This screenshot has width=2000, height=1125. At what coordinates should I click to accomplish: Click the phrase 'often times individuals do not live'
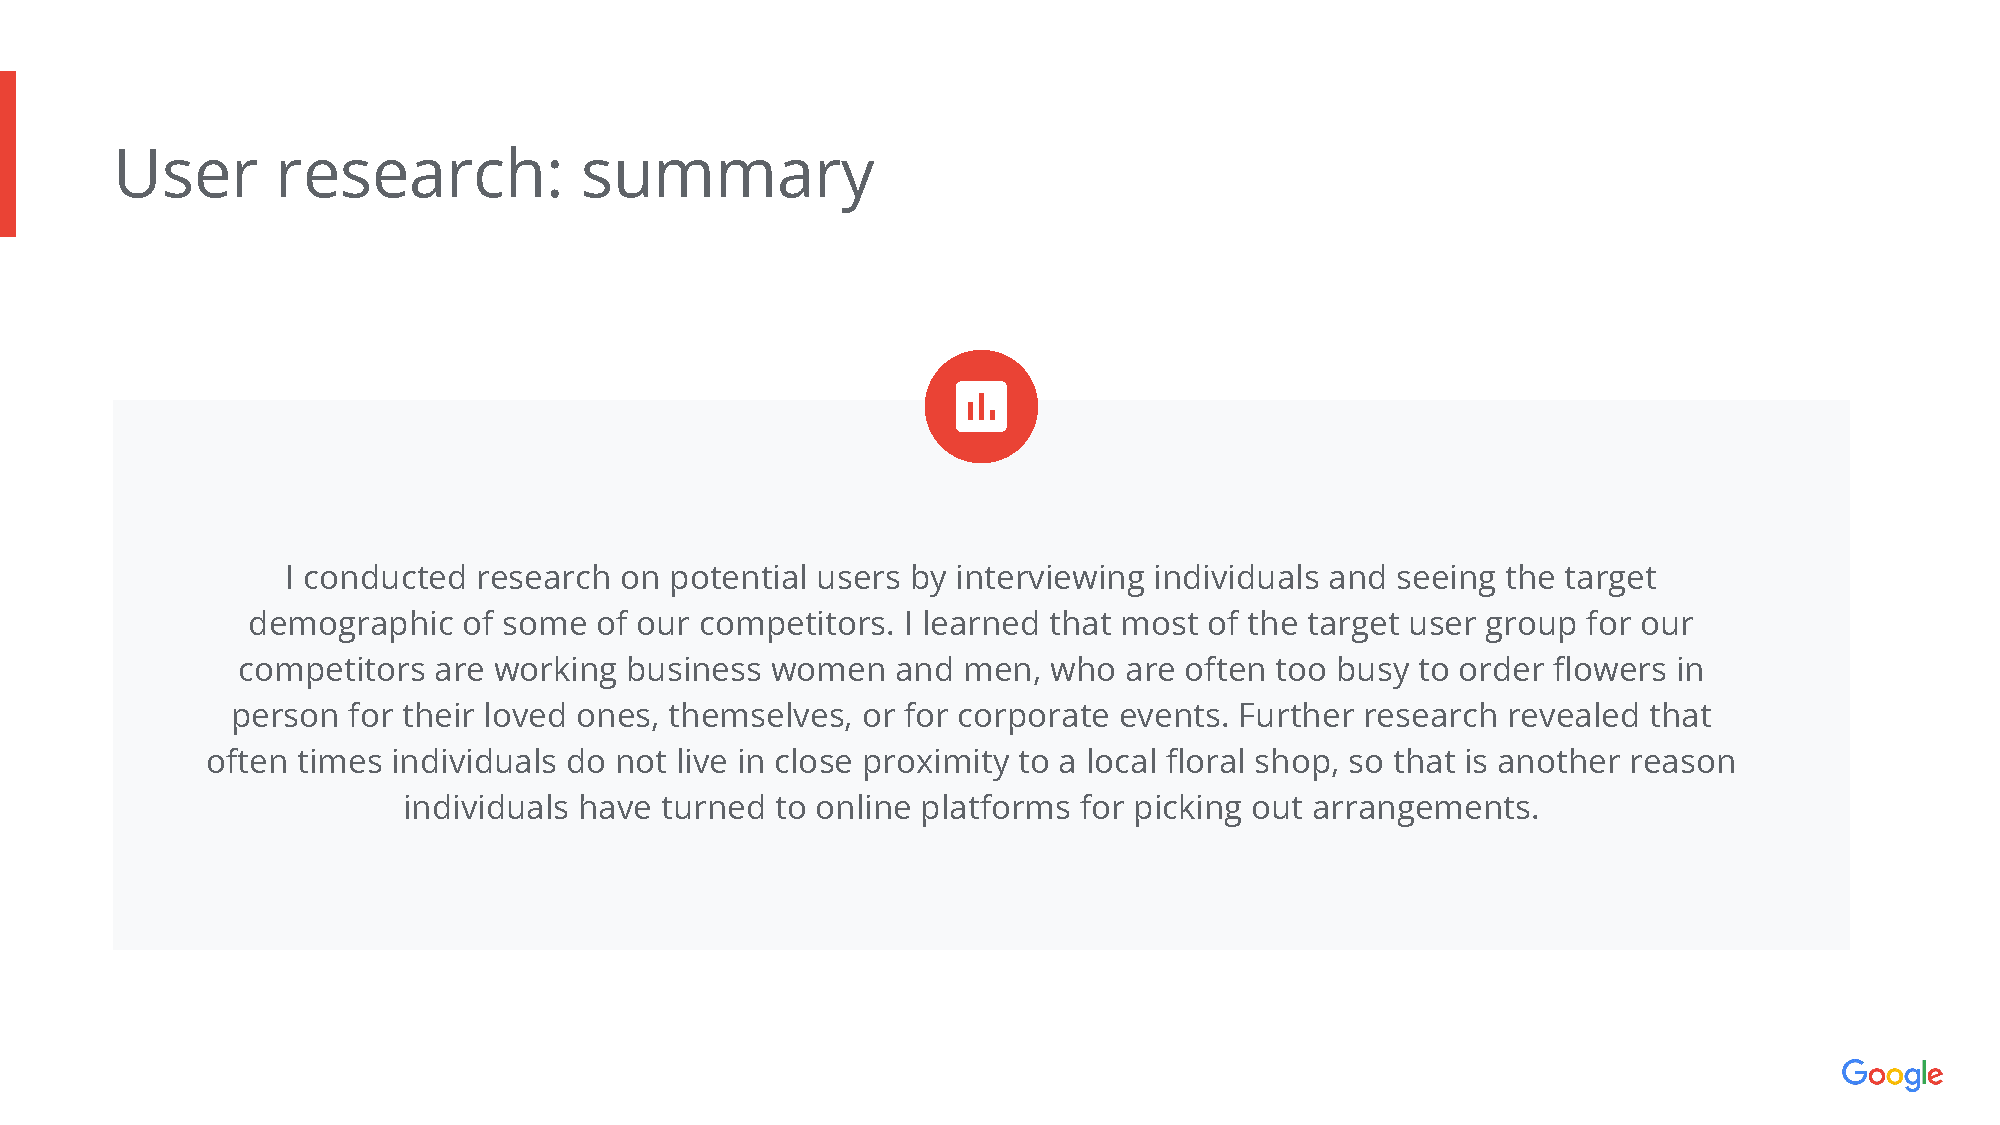tap(467, 762)
